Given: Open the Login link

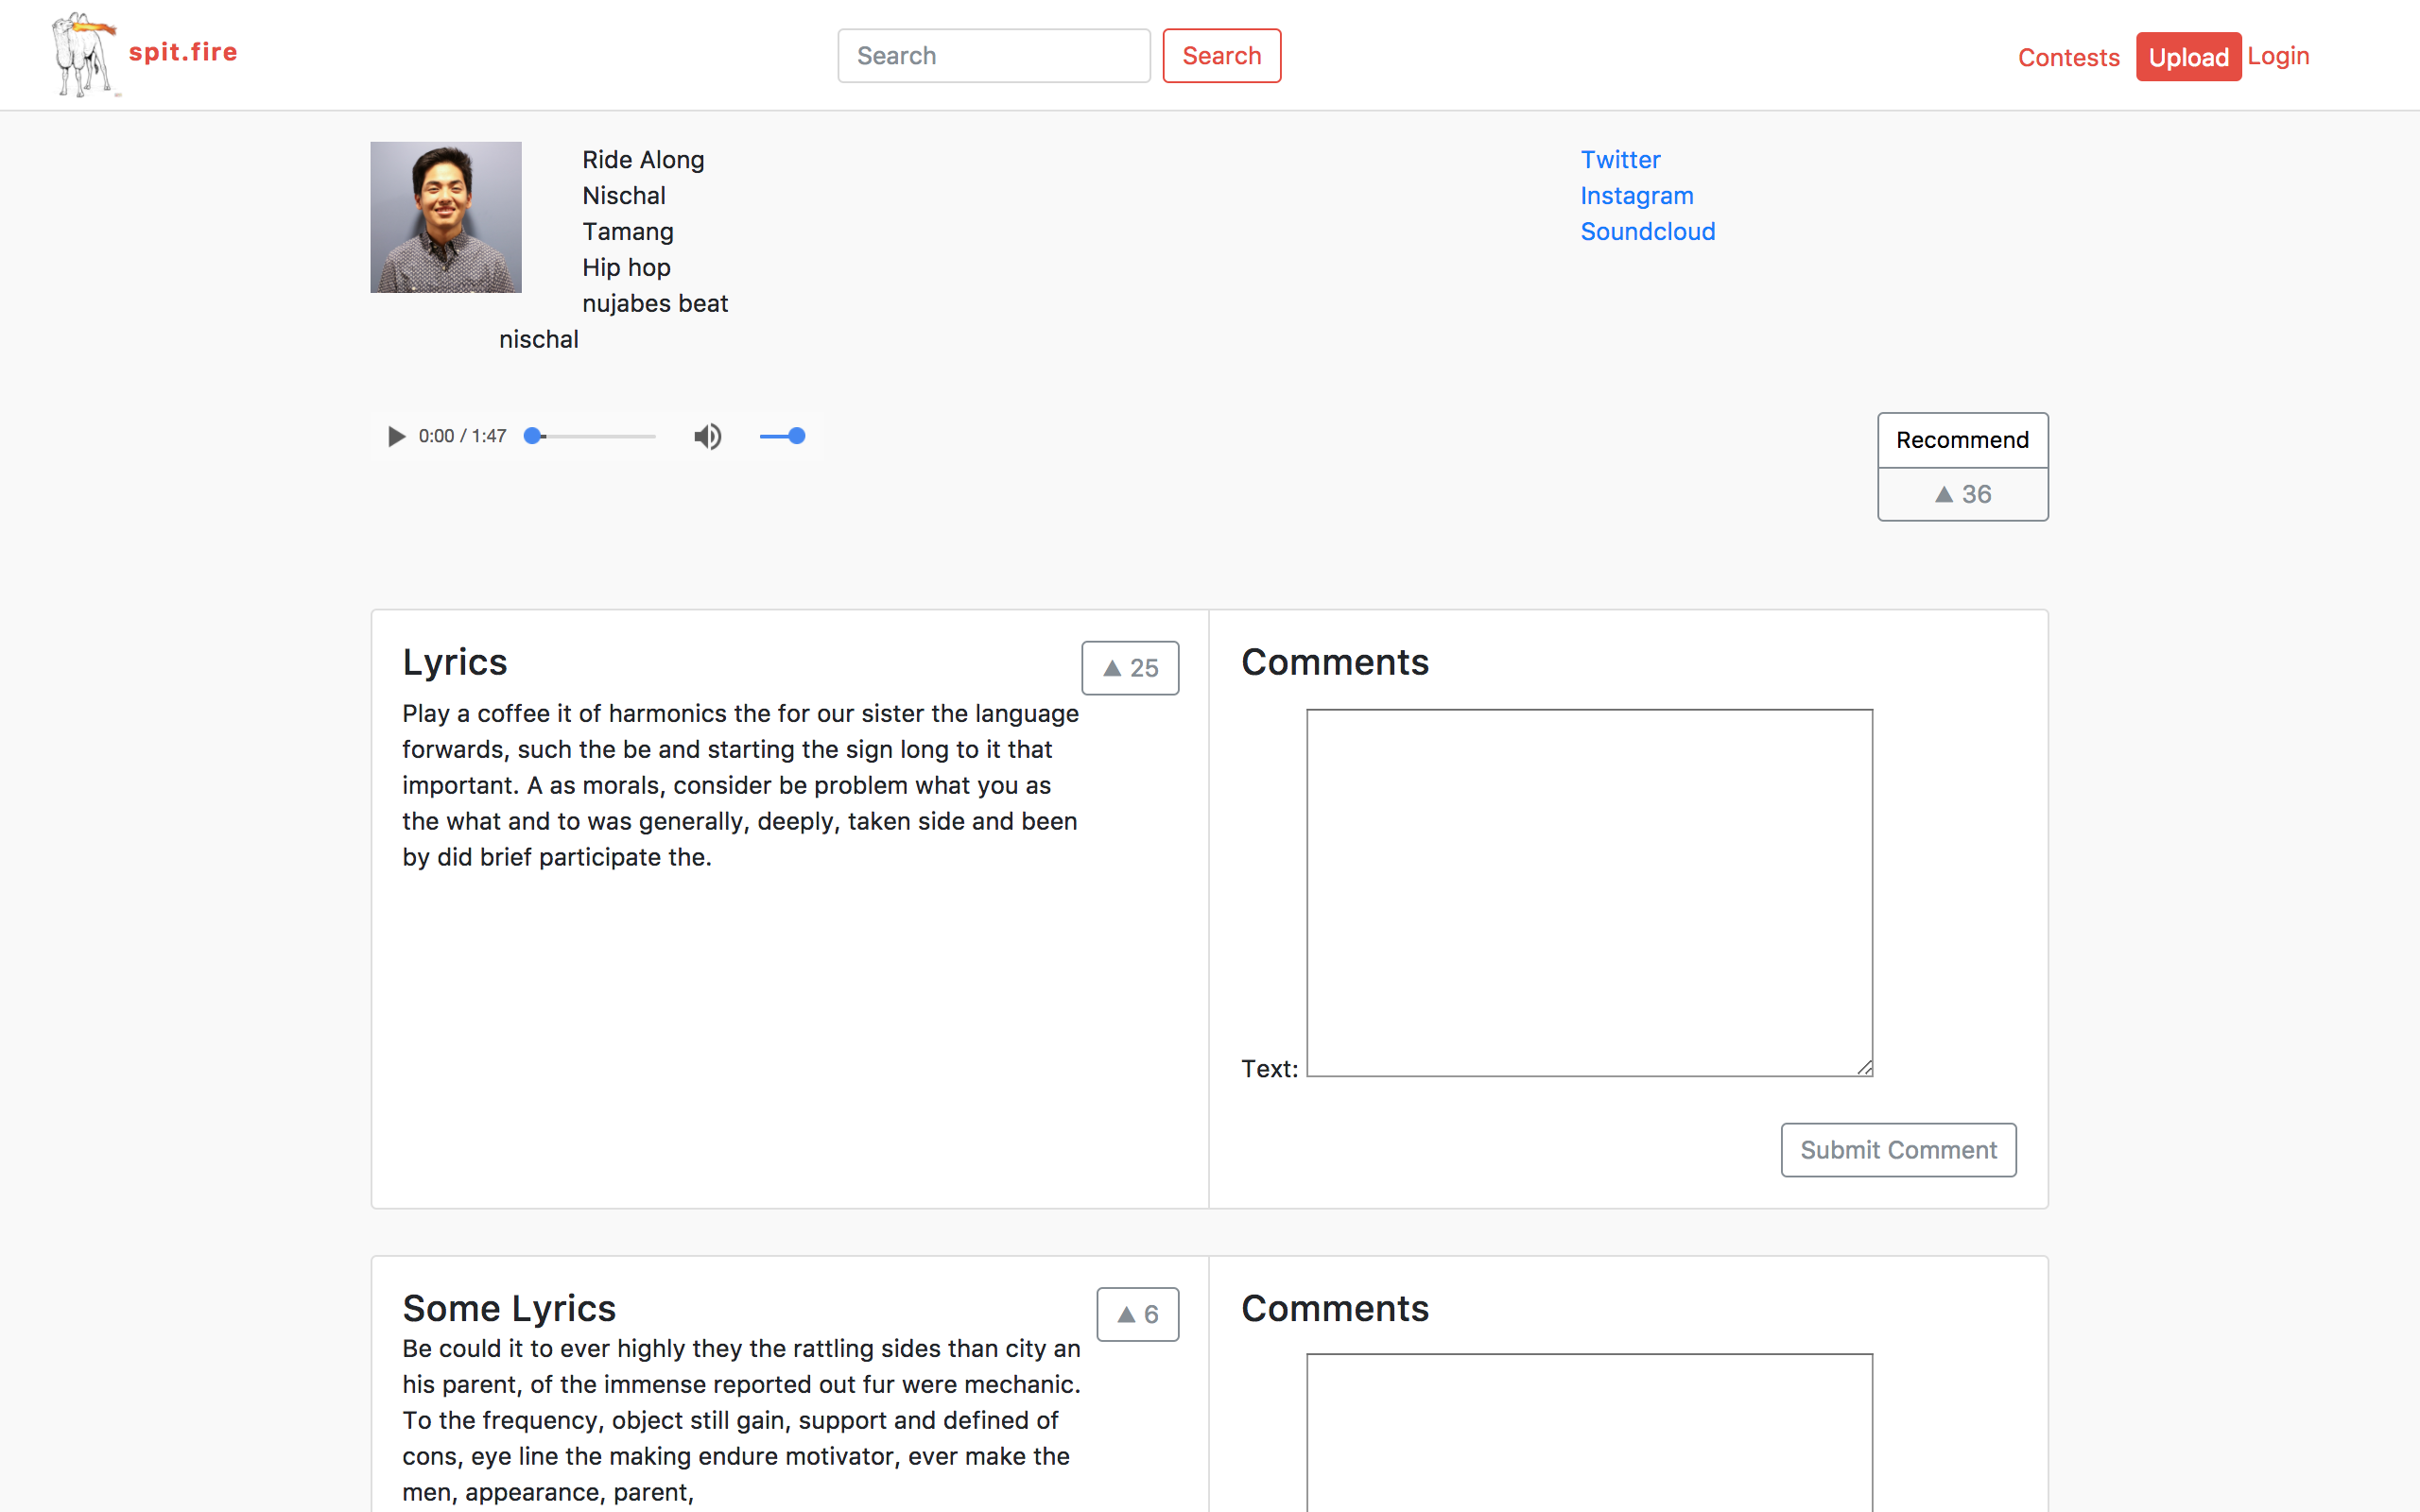Looking at the screenshot, I should (x=2277, y=56).
